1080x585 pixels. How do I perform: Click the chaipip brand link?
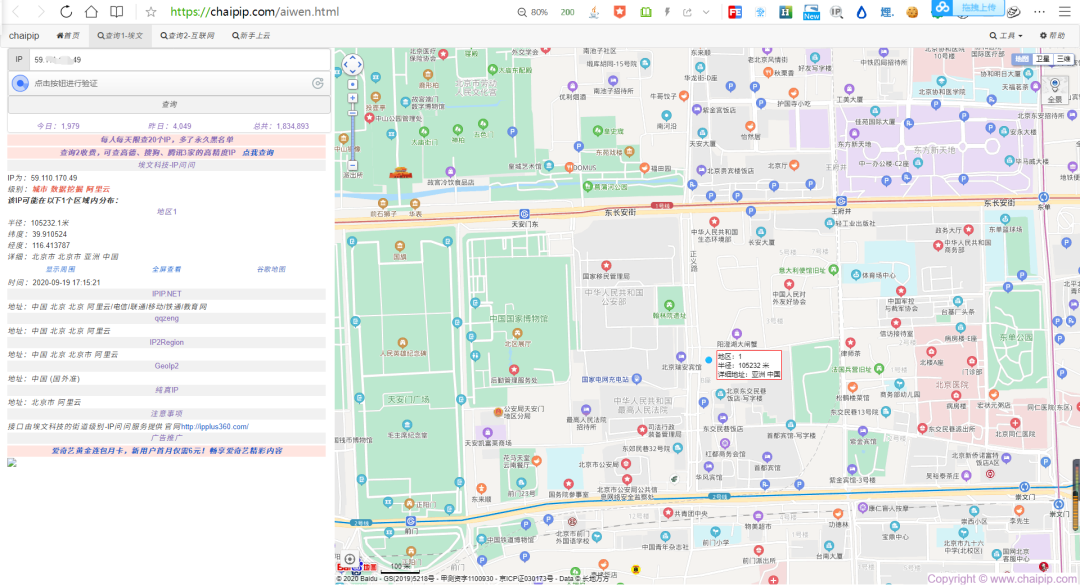(24, 35)
